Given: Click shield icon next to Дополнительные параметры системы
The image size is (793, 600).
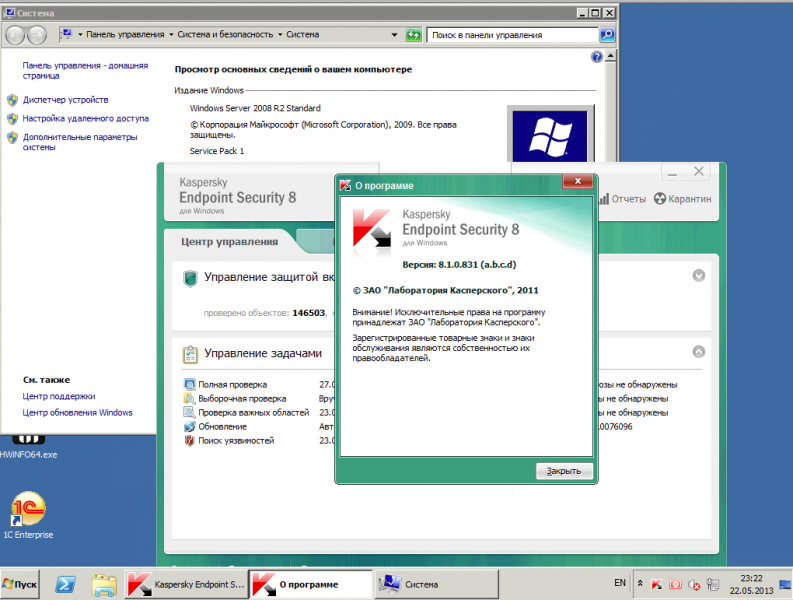Looking at the screenshot, I should (x=13, y=138).
